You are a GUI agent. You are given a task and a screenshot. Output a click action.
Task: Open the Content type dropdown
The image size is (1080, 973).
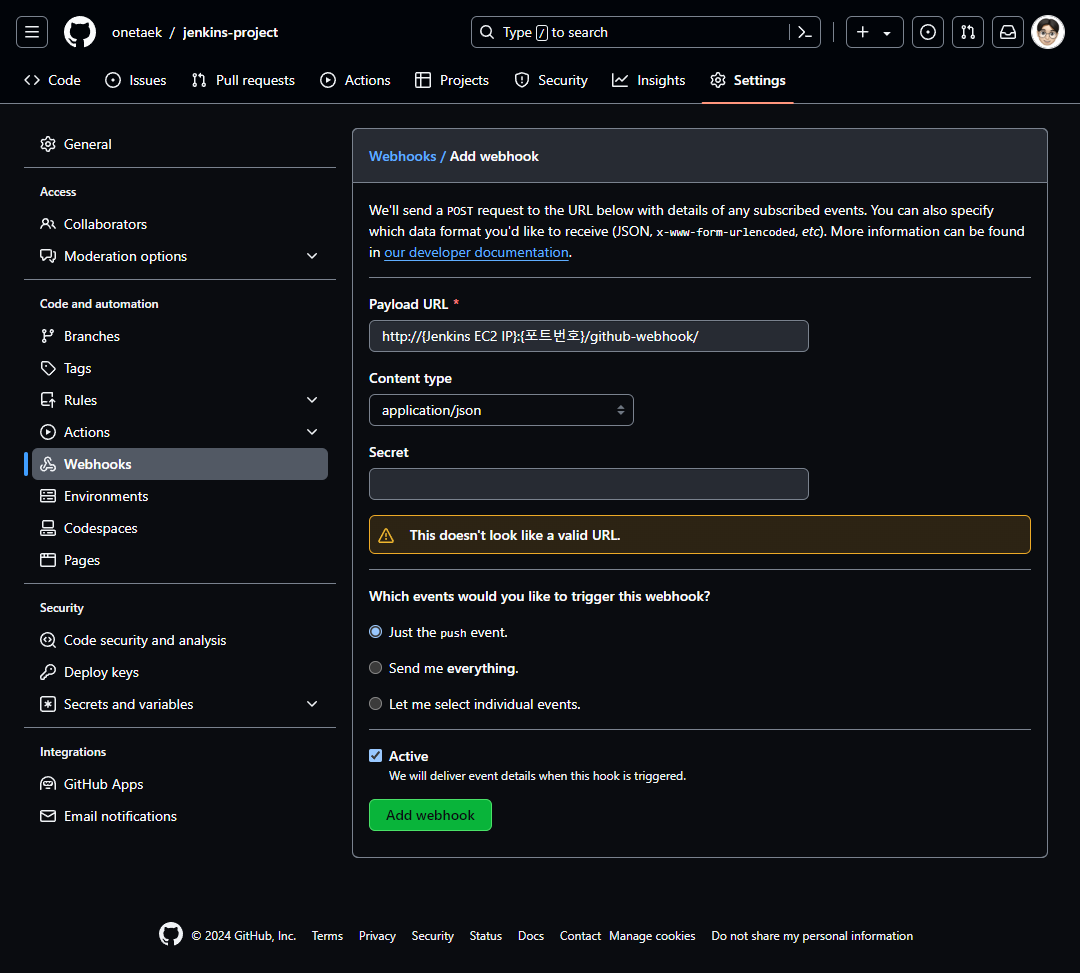click(501, 410)
